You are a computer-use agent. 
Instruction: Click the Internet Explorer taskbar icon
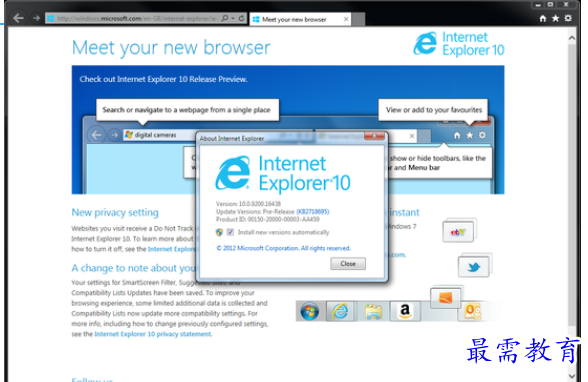(340, 311)
